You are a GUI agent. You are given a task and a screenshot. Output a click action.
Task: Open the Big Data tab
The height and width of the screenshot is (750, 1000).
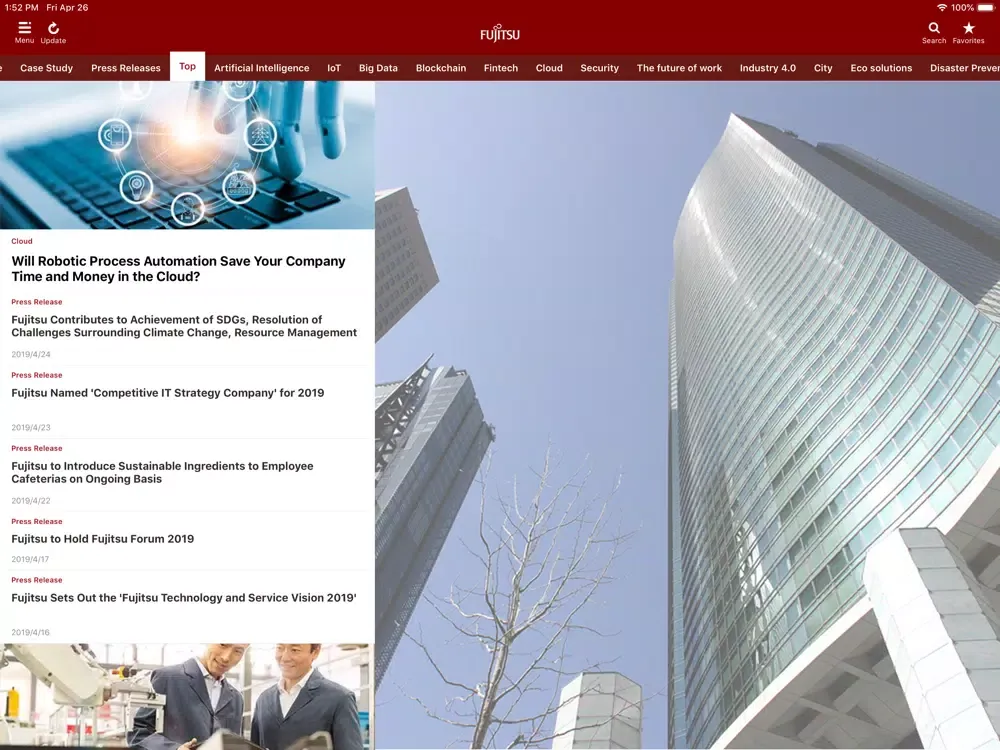pos(378,68)
